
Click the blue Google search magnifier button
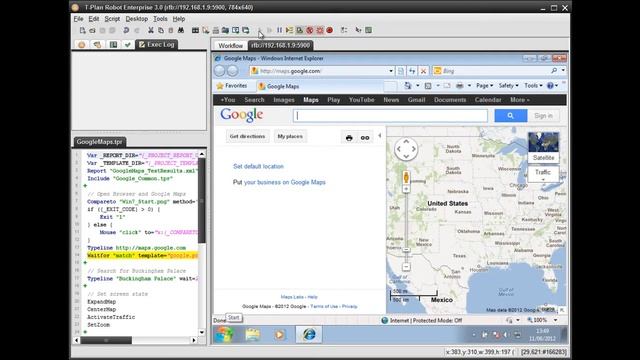pyautogui.click(x=511, y=116)
